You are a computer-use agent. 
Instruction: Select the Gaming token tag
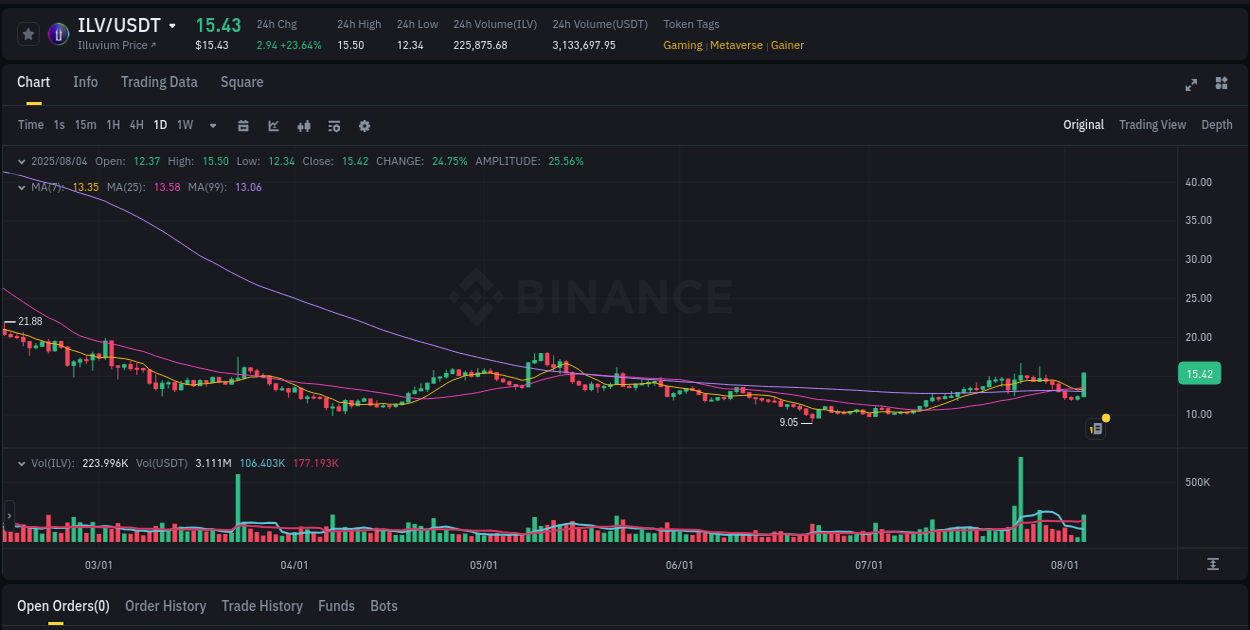click(683, 45)
